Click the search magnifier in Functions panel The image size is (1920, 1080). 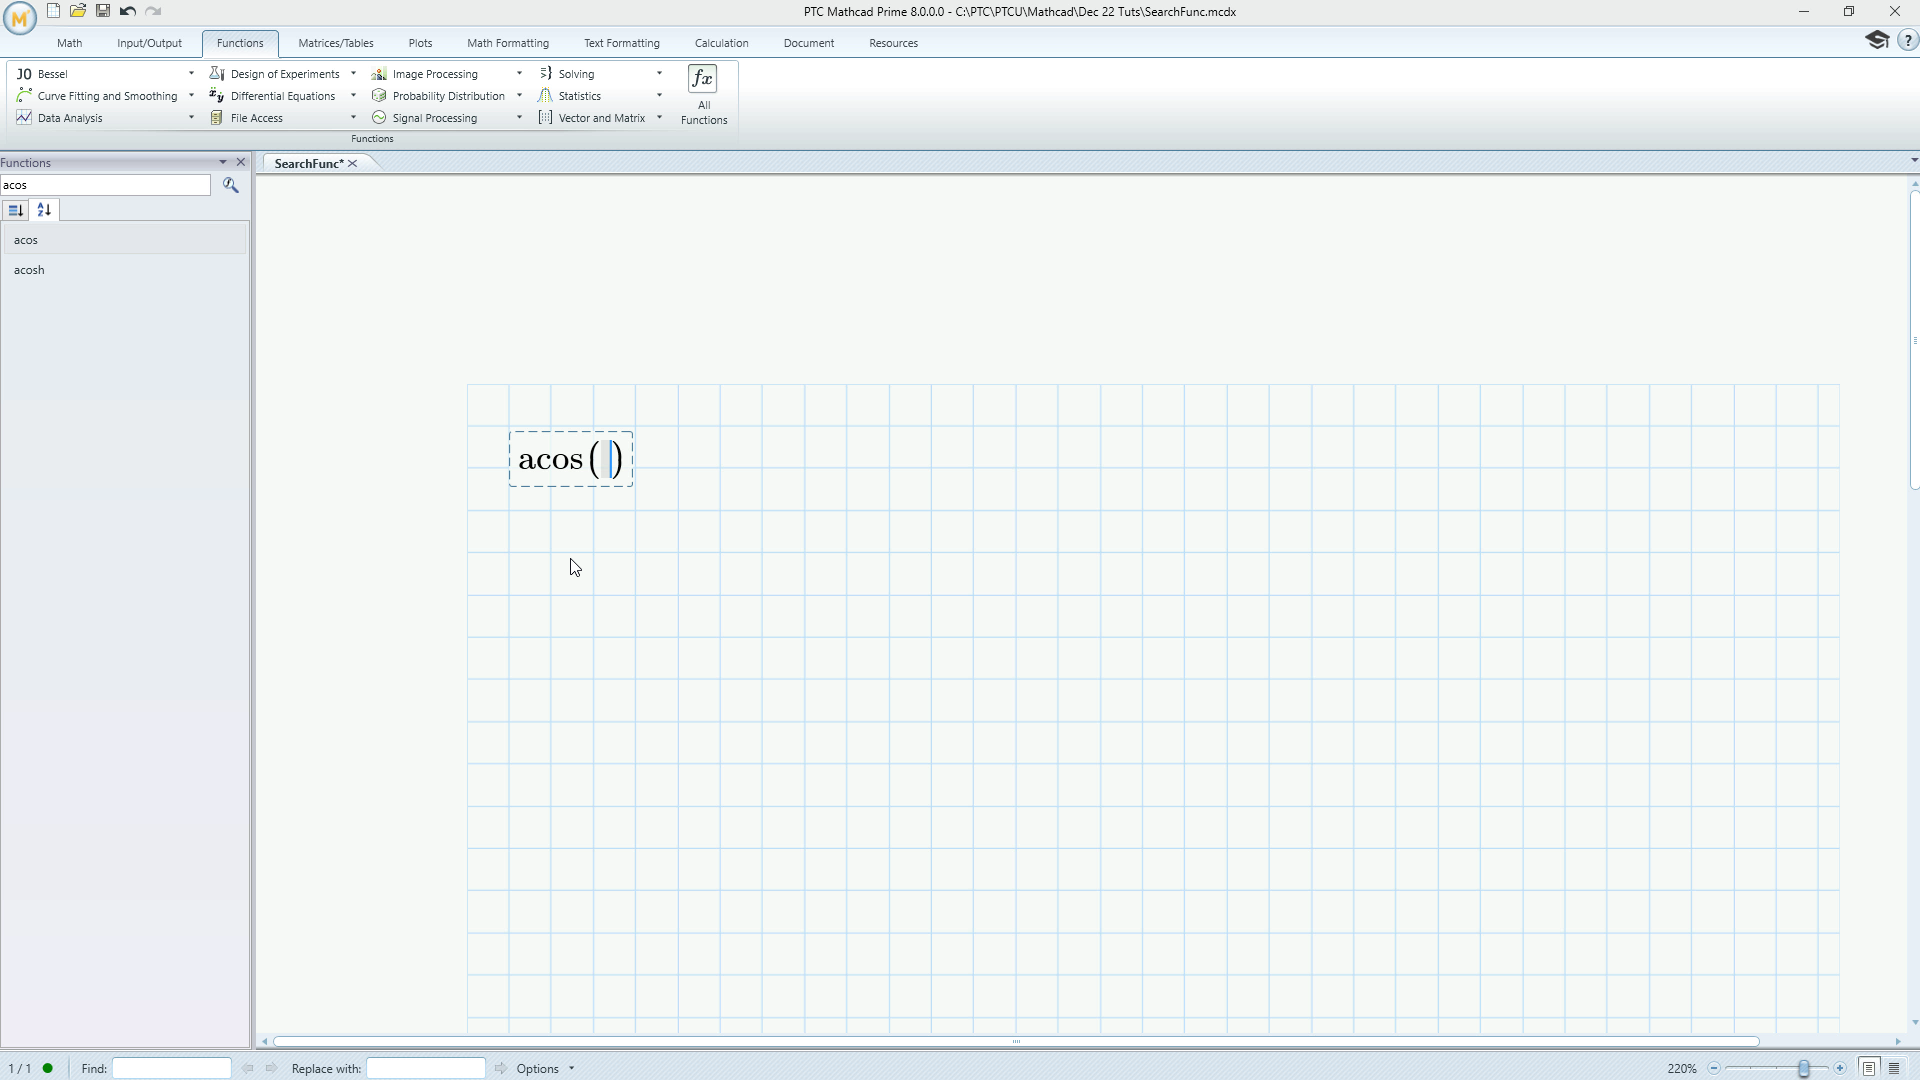tap(231, 185)
